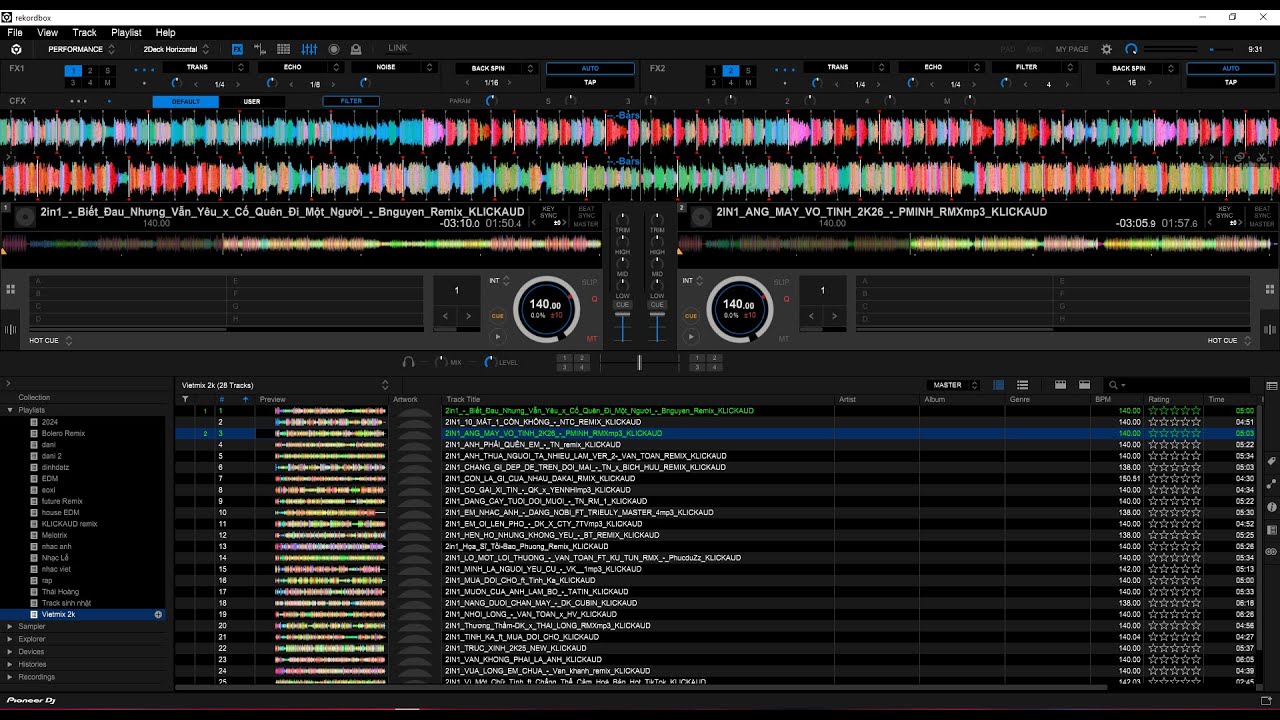The image size is (1280, 720).
Task: Hit the CUE button on Deck 2
Action: coord(690,316)
